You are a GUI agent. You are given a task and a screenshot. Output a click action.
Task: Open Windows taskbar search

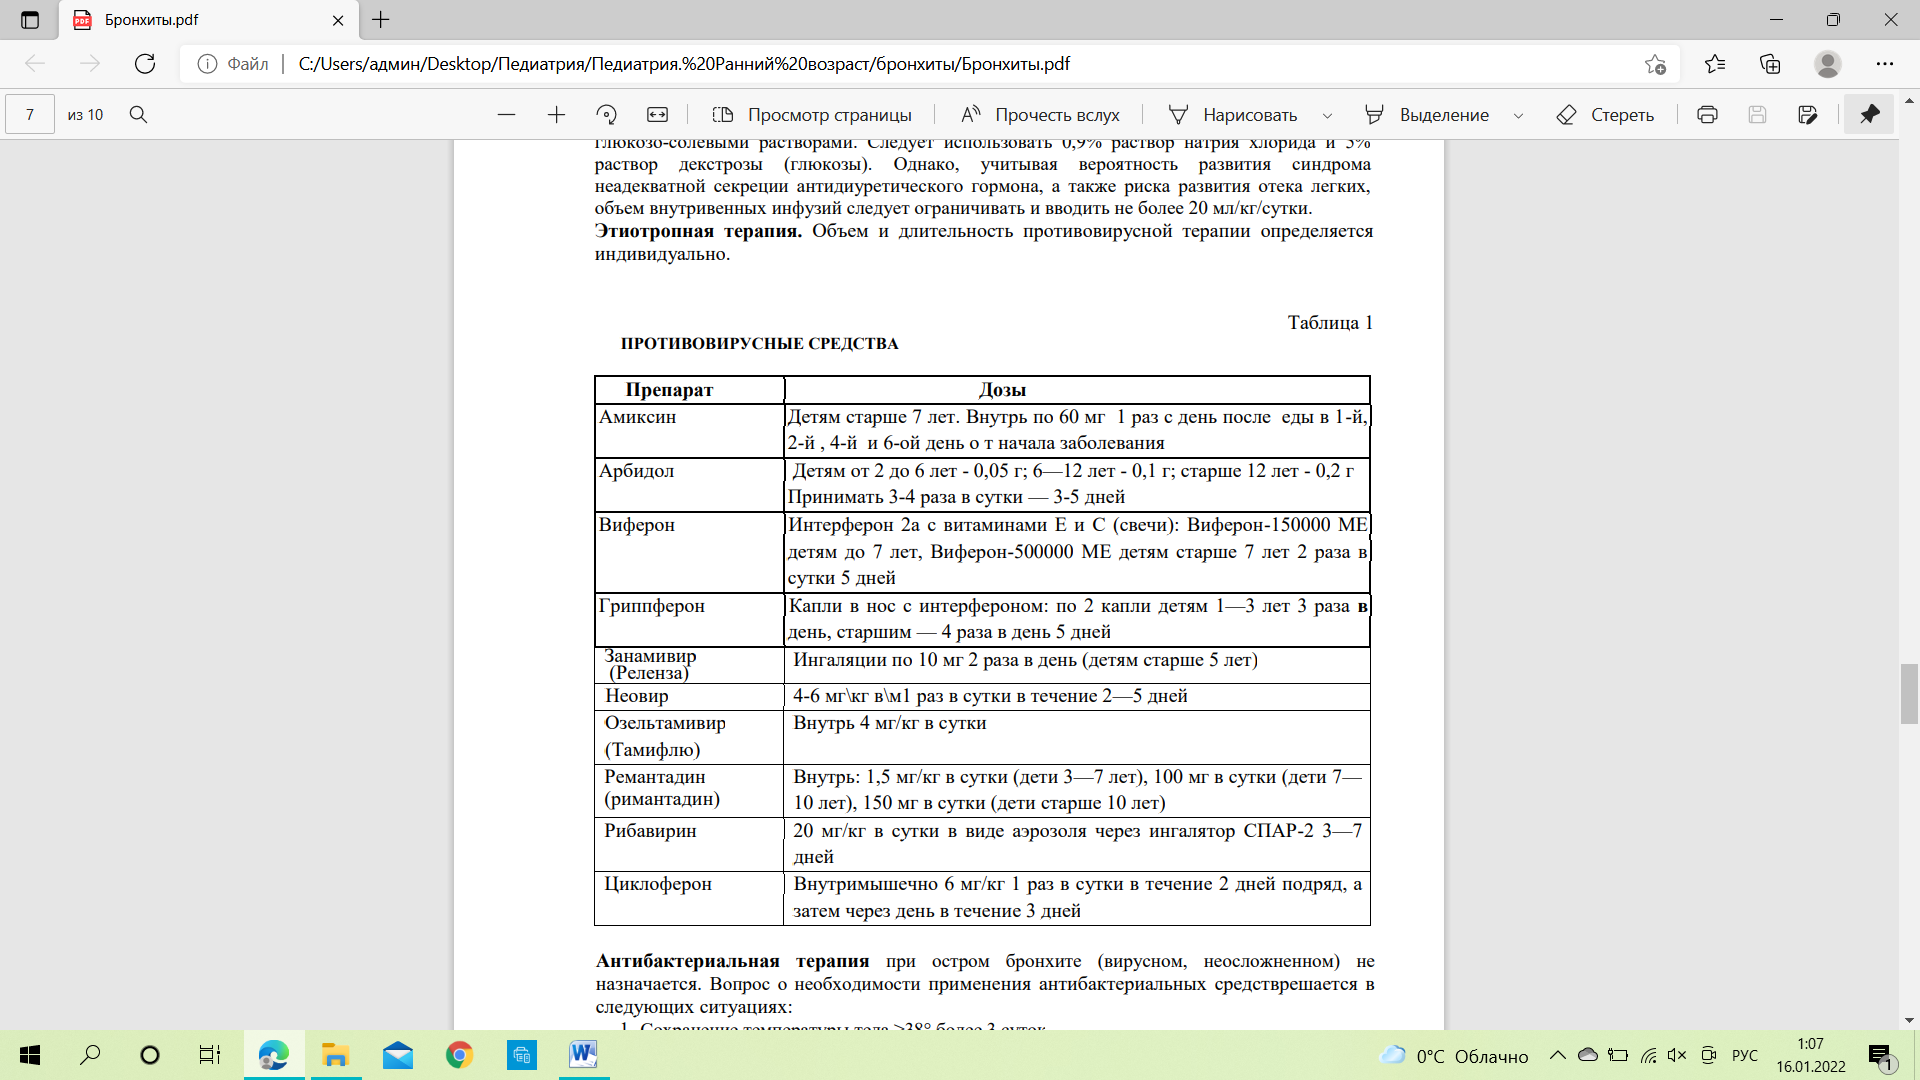[x=90, y=1055]
